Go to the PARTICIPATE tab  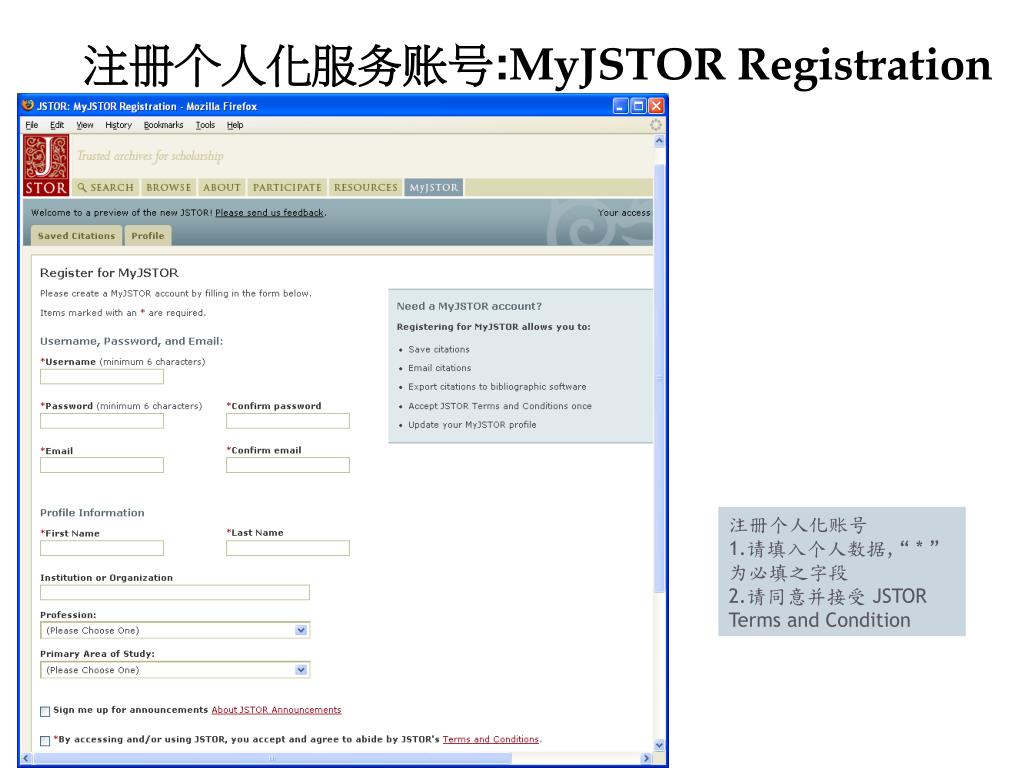[x=287, y=187]
